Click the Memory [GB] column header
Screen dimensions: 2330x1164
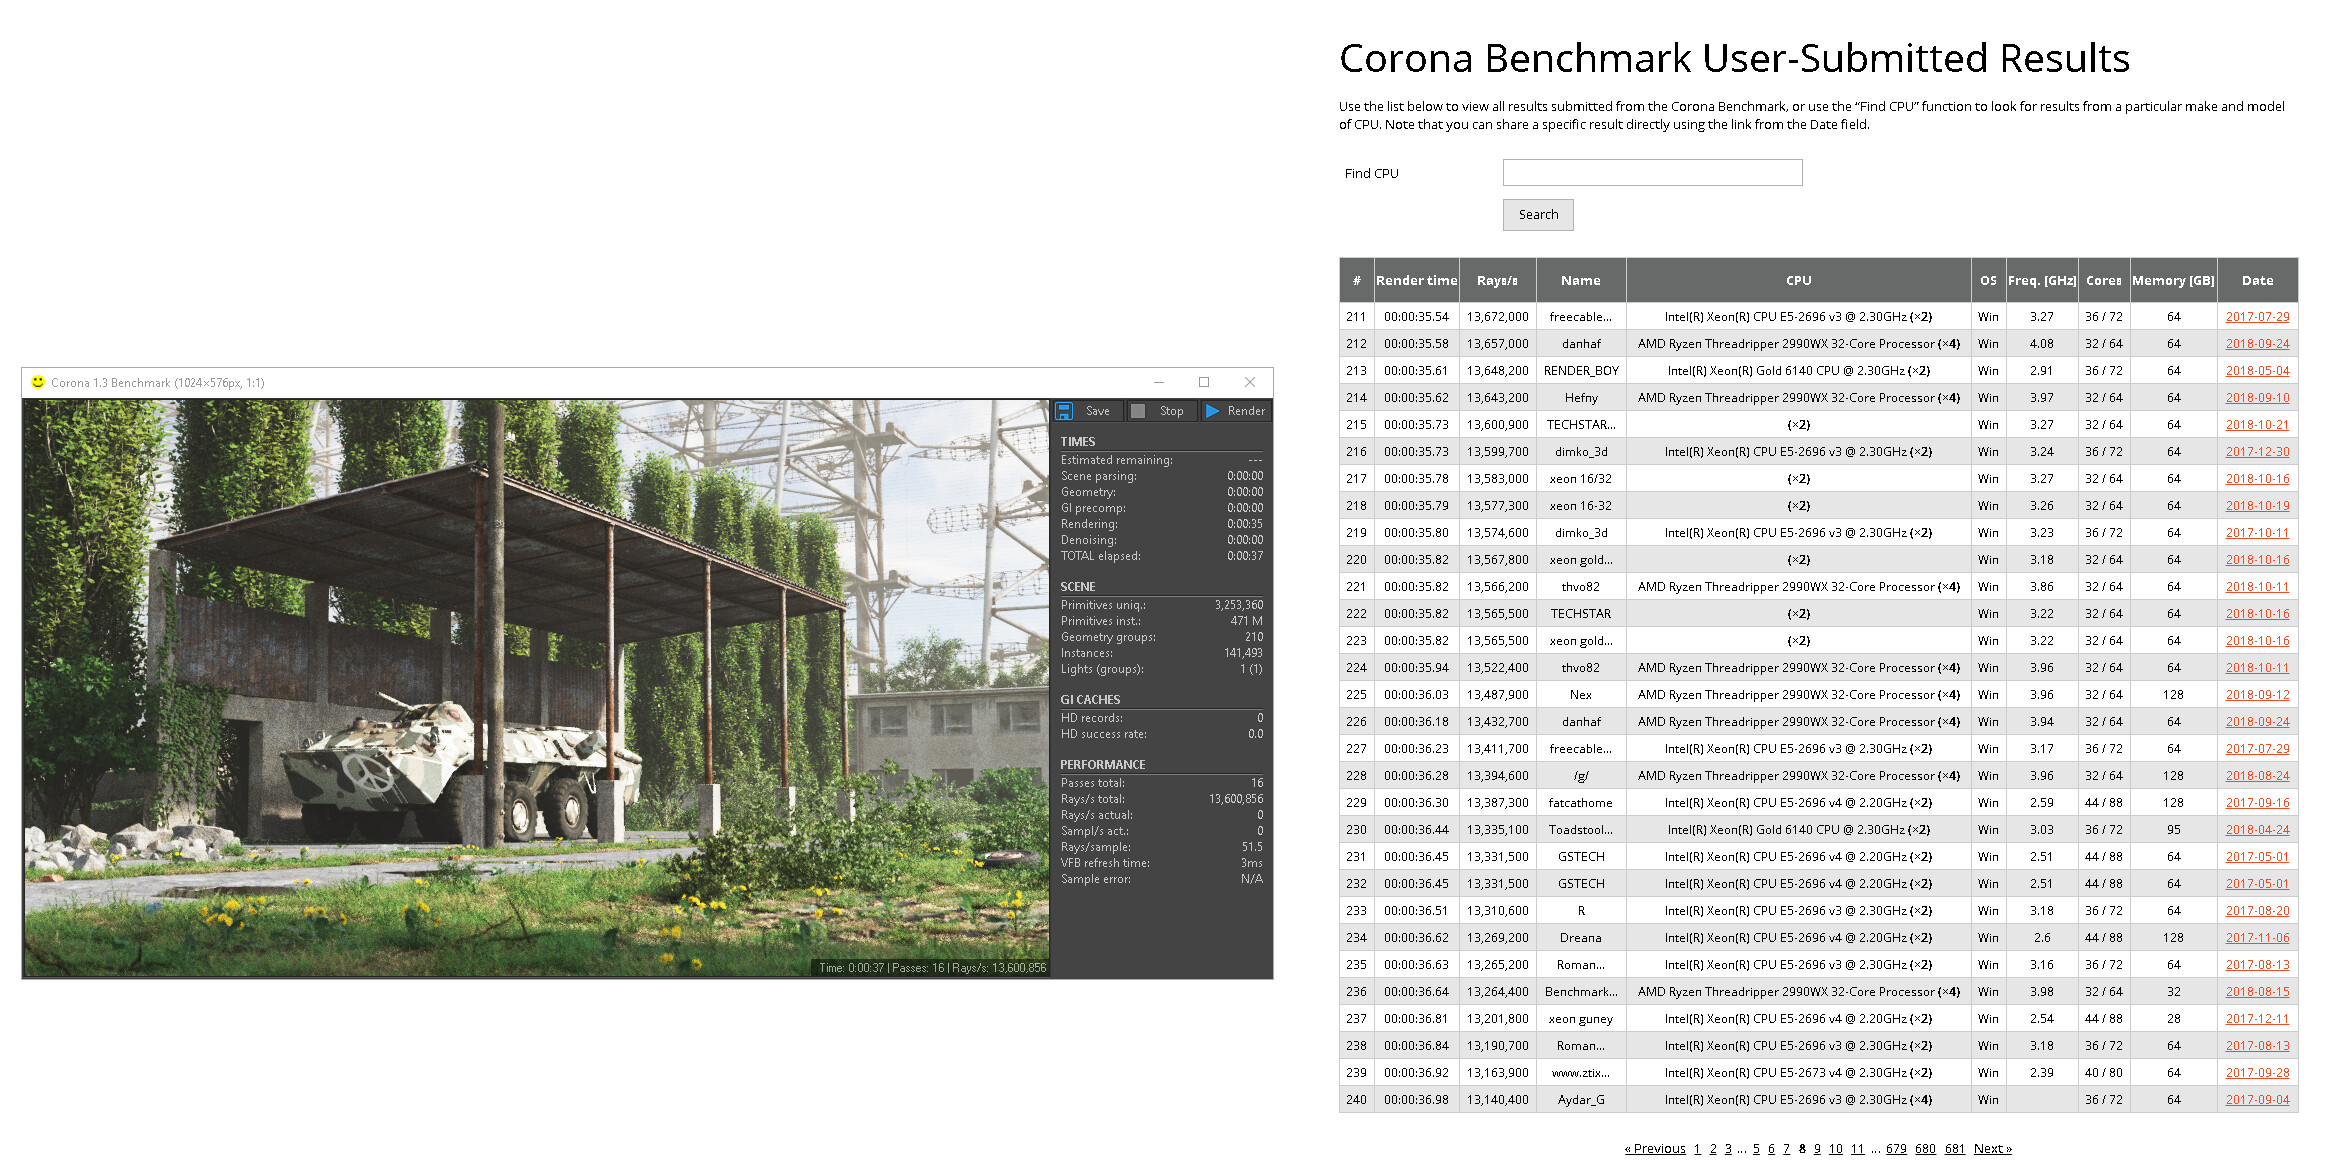[x=2173, y=280]
